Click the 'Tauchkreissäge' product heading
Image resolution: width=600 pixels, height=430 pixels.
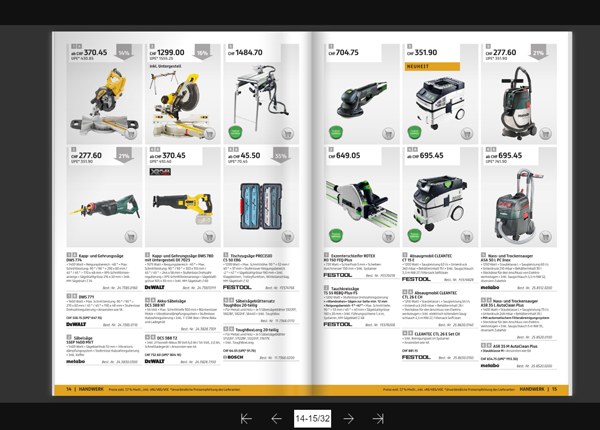(x=345, y=289)
